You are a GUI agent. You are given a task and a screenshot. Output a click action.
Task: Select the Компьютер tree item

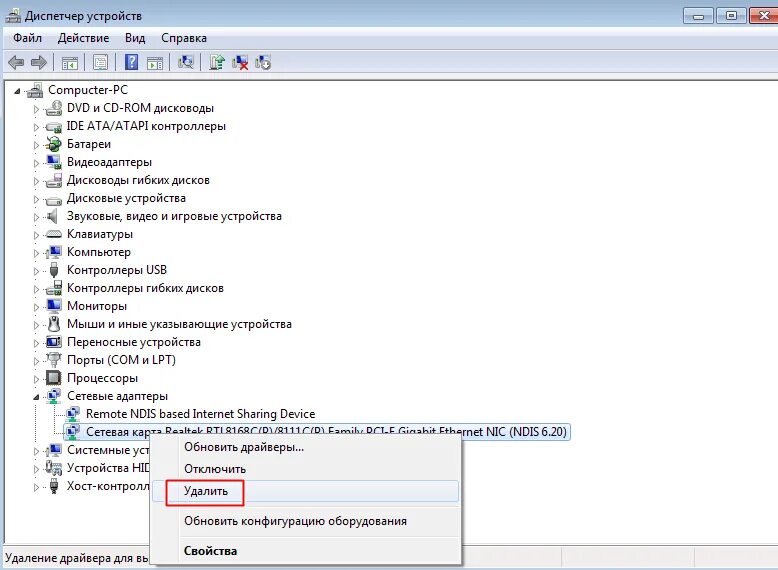99,252
